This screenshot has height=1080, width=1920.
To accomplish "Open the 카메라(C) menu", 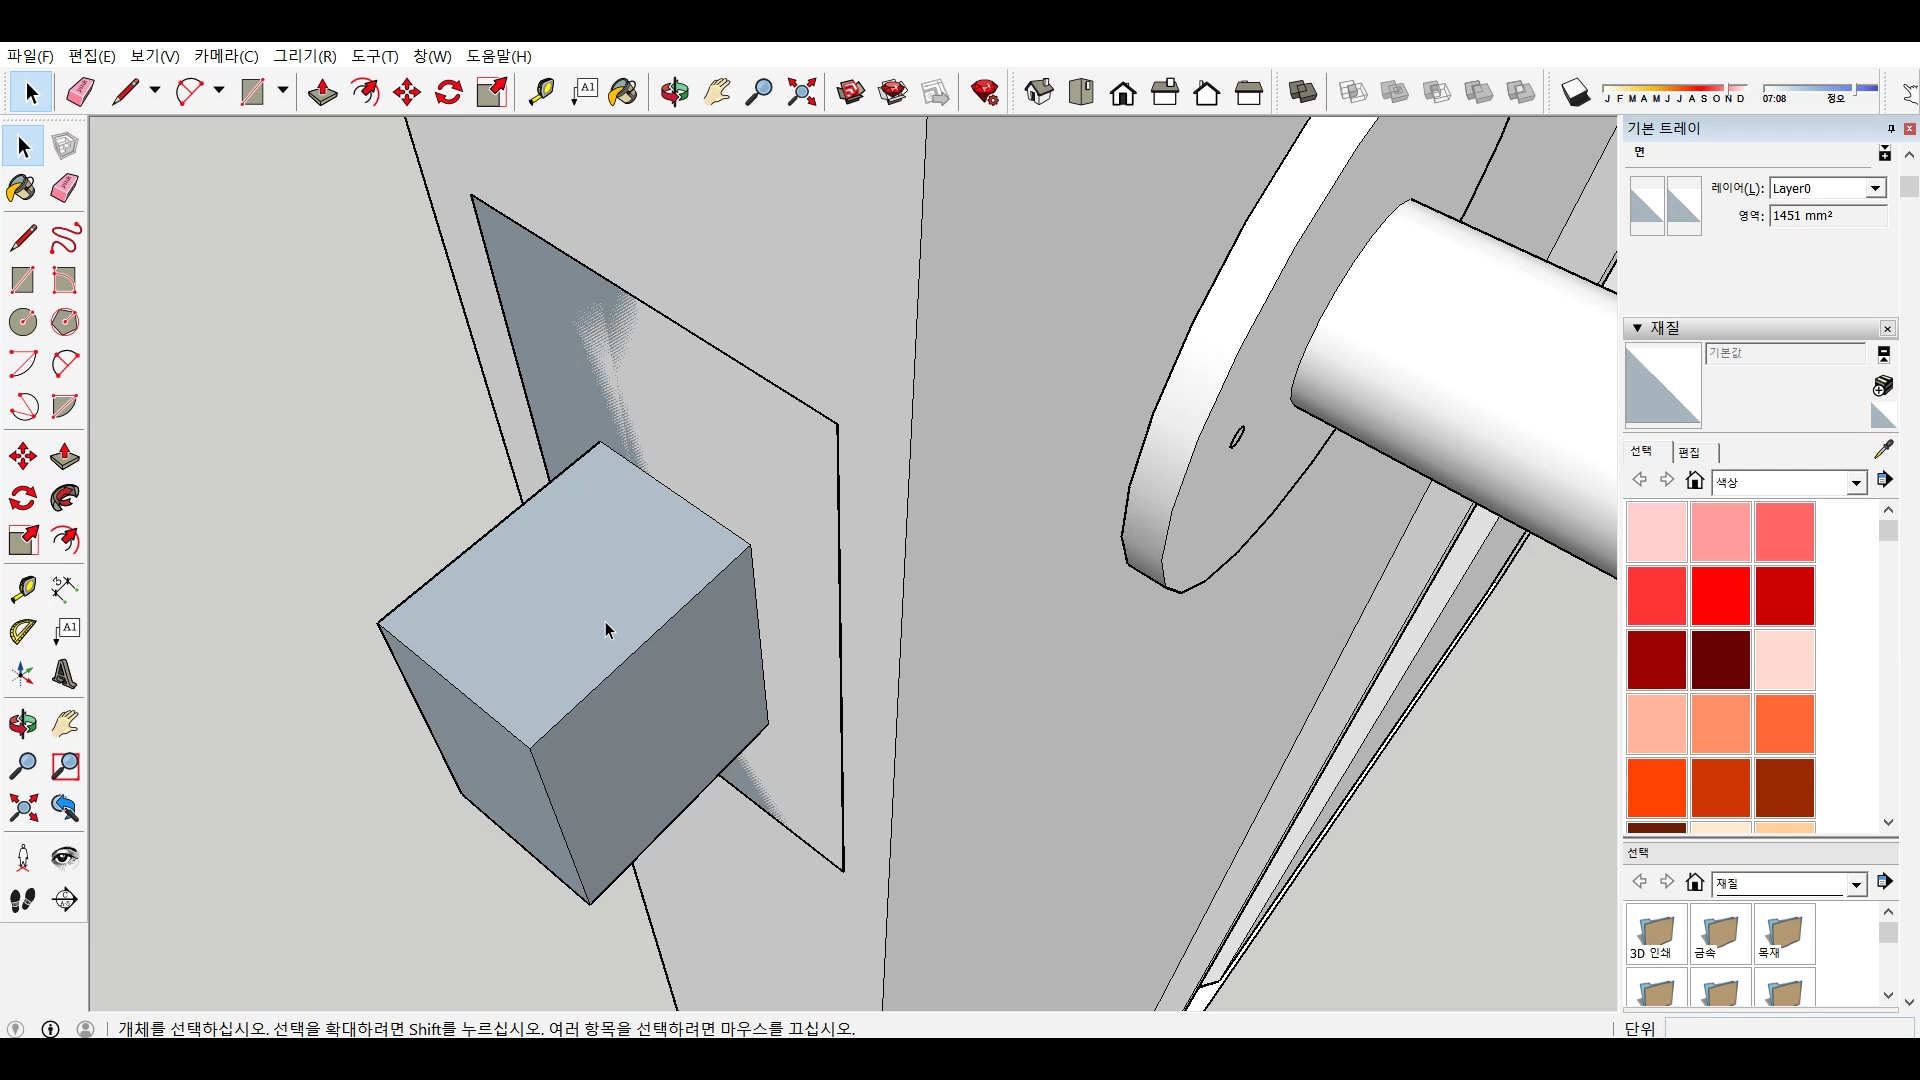I will click(x=226, y=56).
